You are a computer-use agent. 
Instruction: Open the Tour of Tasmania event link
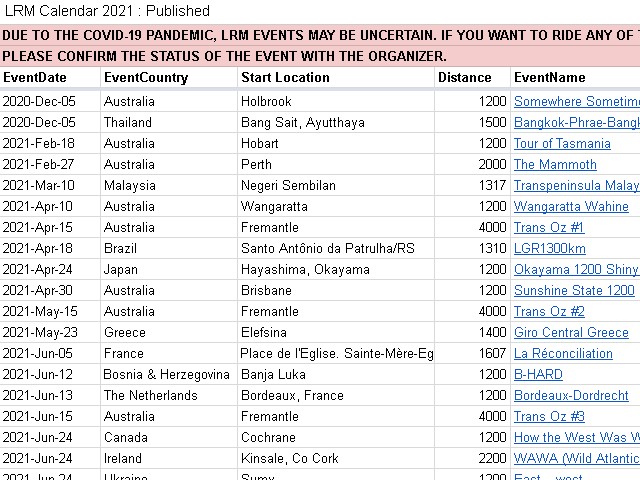tap(562, 144)
